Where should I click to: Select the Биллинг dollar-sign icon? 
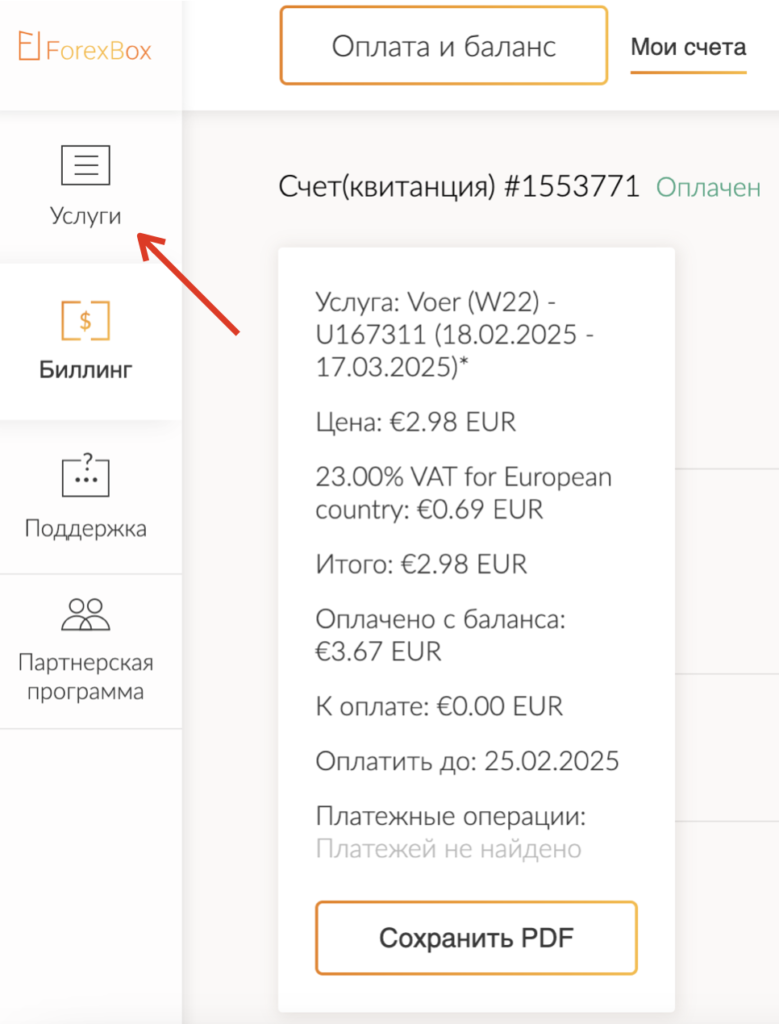(85, 320)
